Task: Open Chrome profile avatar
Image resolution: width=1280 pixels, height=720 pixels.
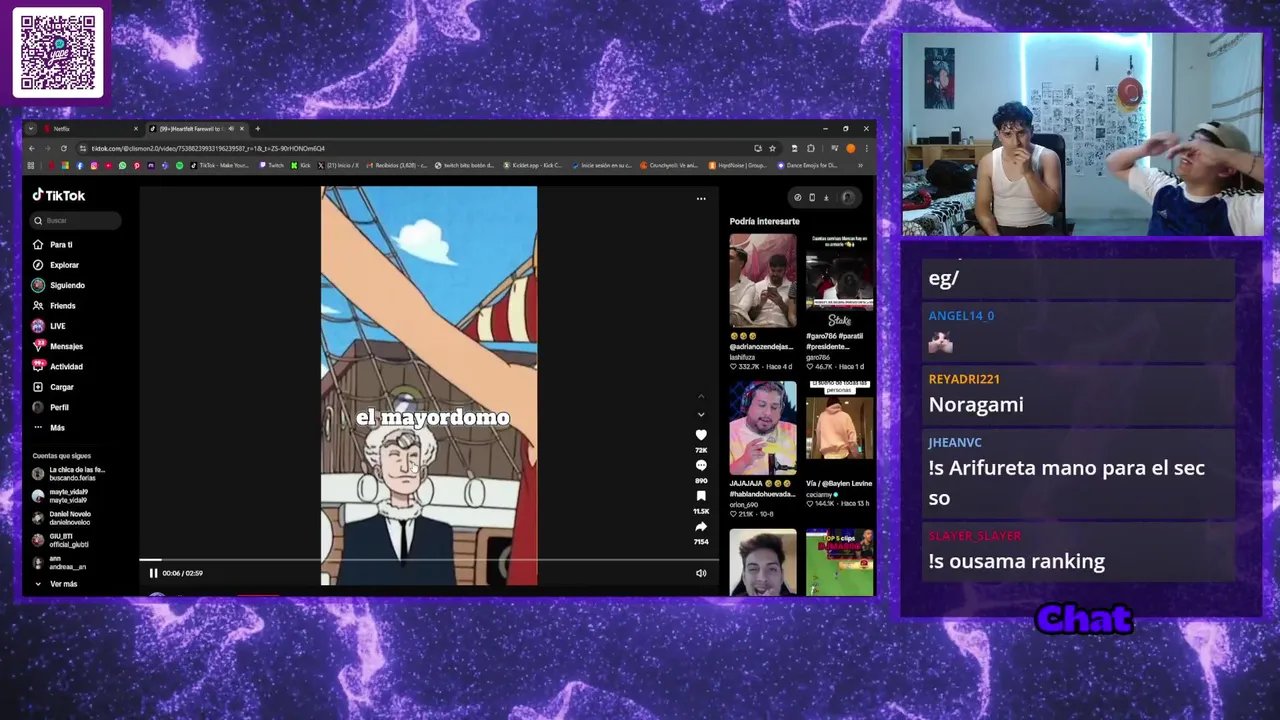Action: 850,148
